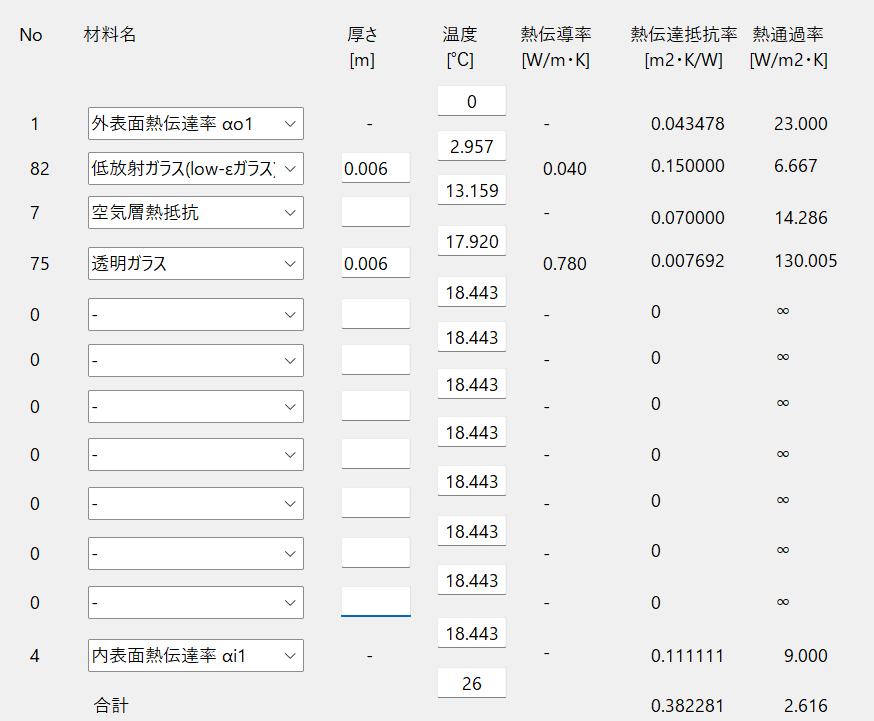Click the total resistance value 0.382281

coord(687,706)
